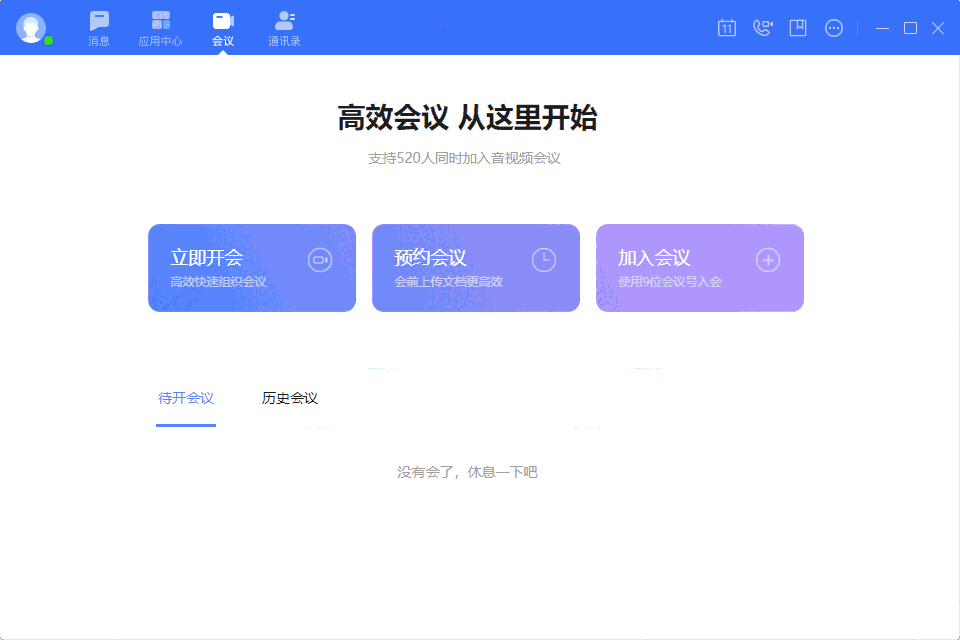The image size is (960, 640).
Task: Click the camera icon on the 立即开会 card
Action: (x=320, y=258)
